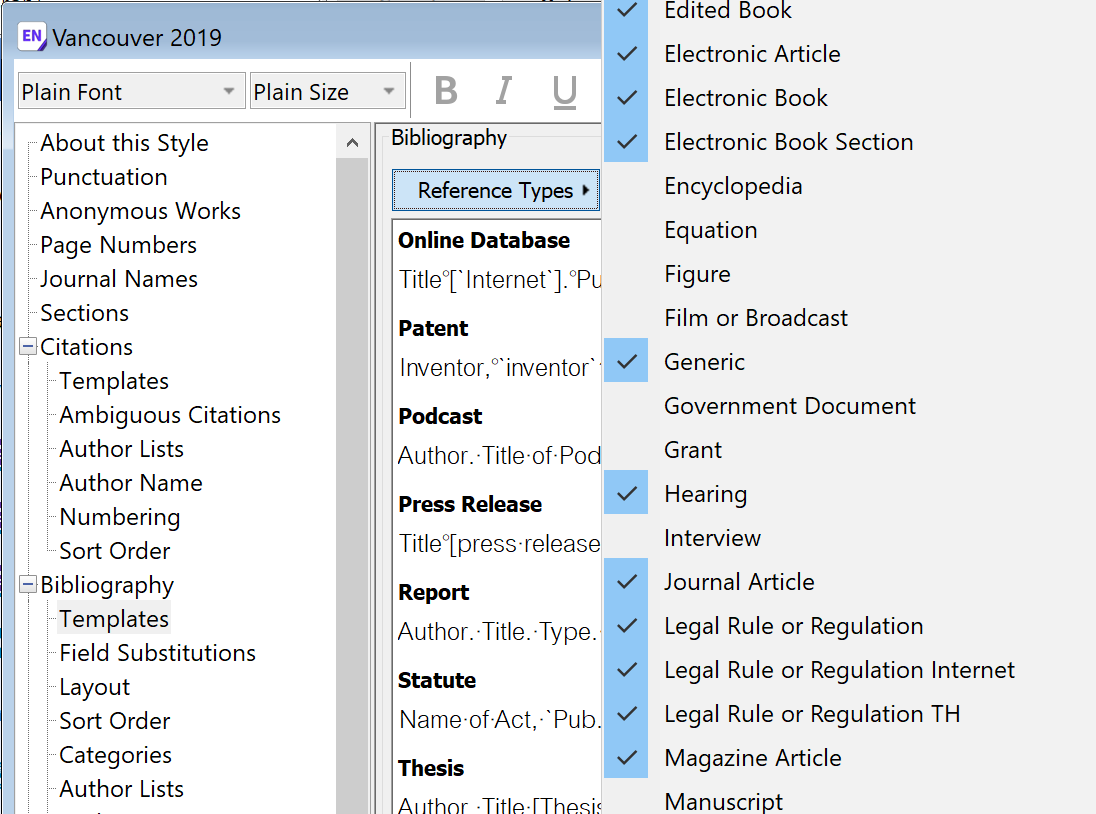This screenshot has height=814, width=1096.
Task: Open Author Lists under Citations
Action: (x=122, y=449)
